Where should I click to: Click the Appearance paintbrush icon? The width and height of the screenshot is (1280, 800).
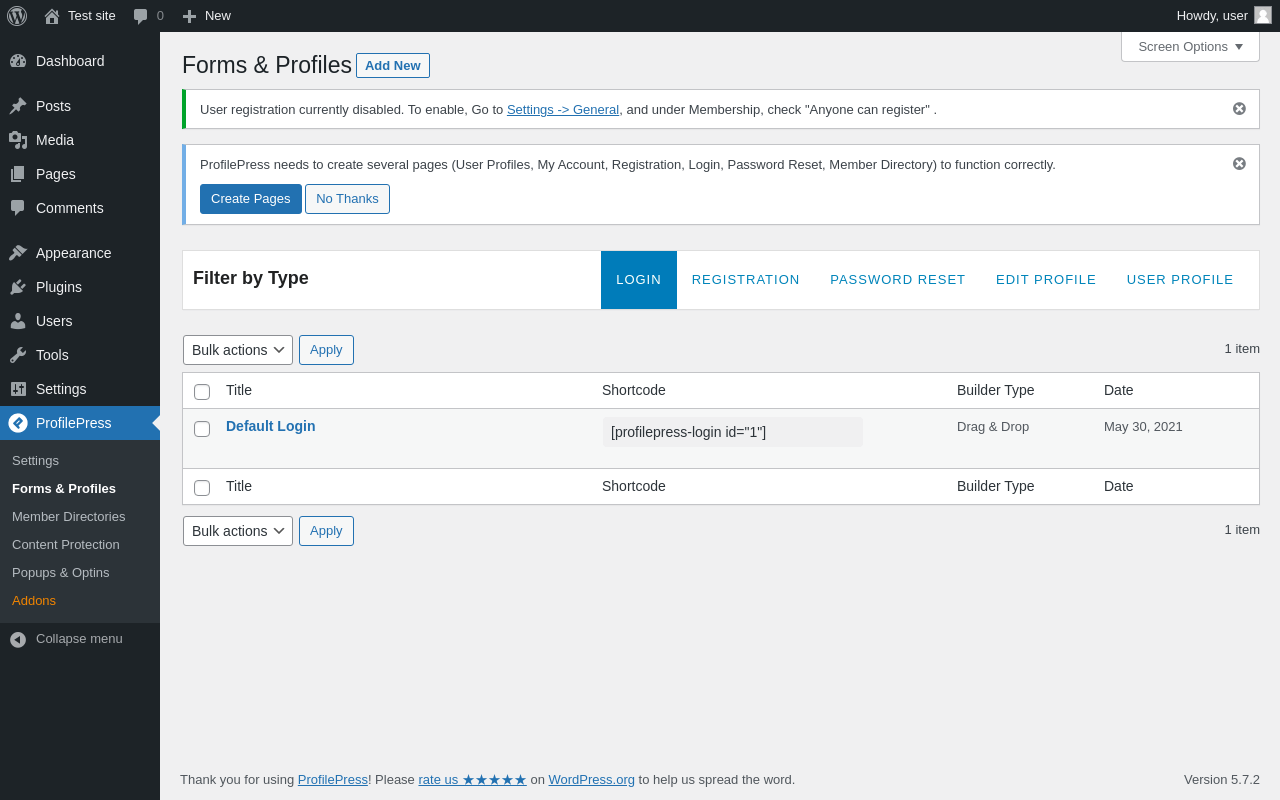(18, 253)
